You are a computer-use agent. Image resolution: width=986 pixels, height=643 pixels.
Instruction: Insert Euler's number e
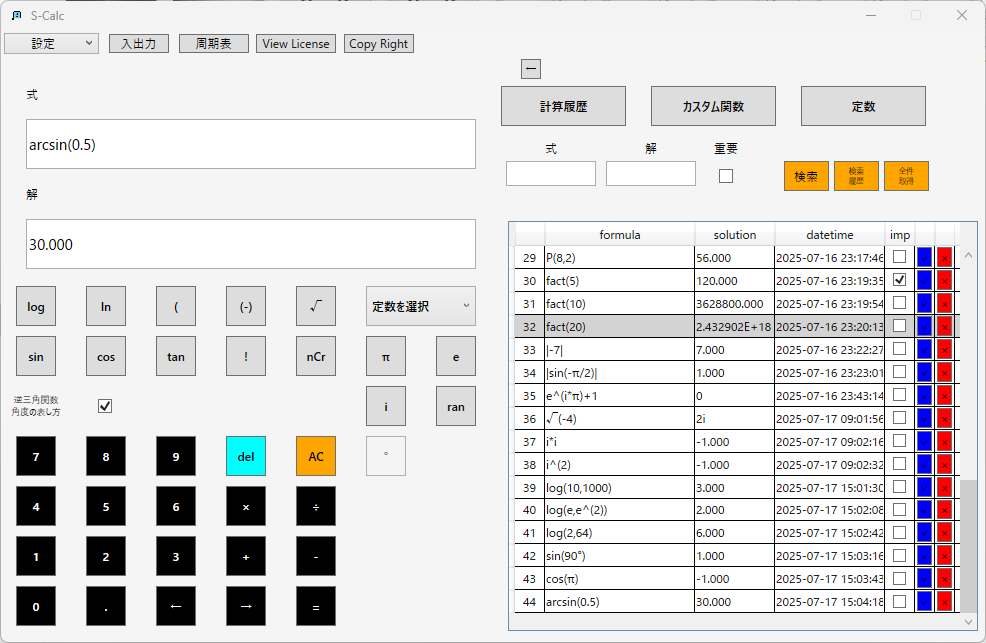pos(456,356)
